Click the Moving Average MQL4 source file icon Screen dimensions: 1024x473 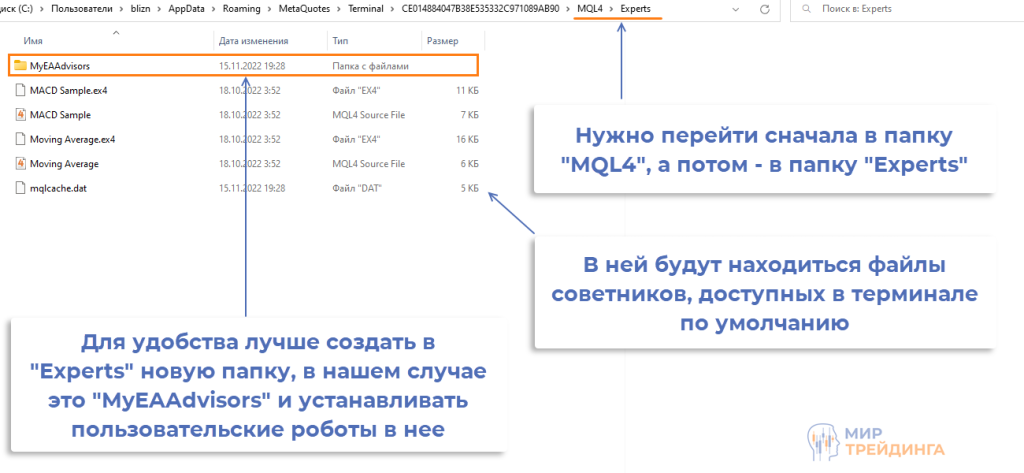(20, 163)
